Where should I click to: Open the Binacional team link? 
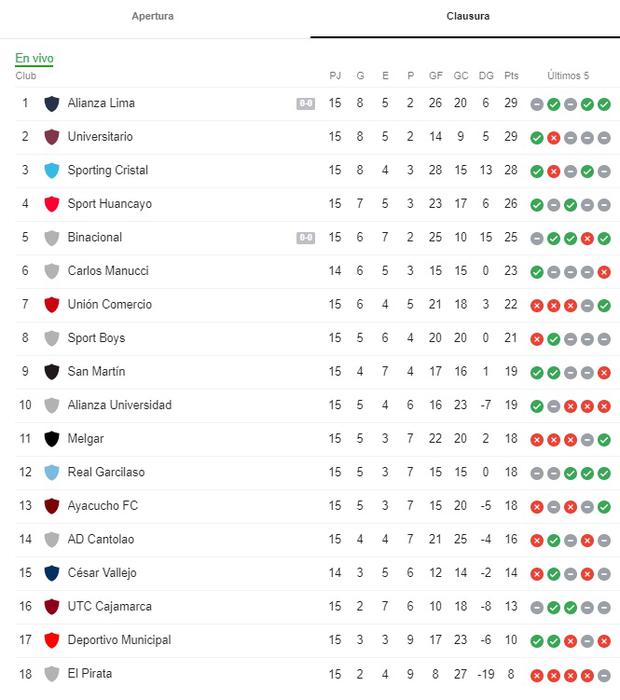click(95, 238)
